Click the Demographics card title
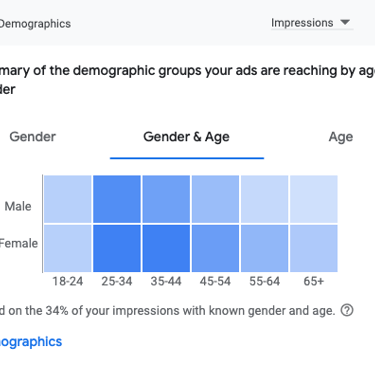This screenshot has width=375, height=366. (35, 24)
